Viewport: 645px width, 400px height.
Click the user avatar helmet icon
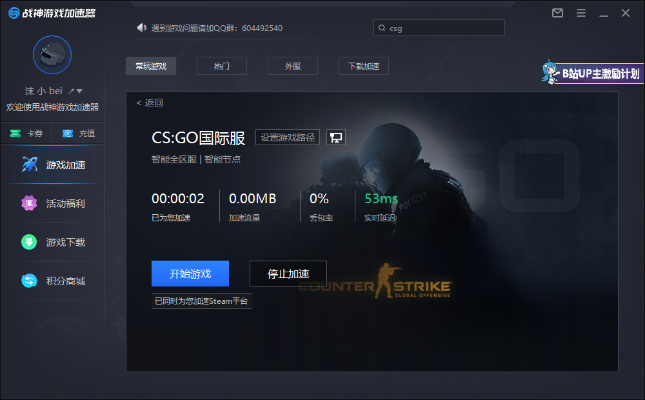52,56
